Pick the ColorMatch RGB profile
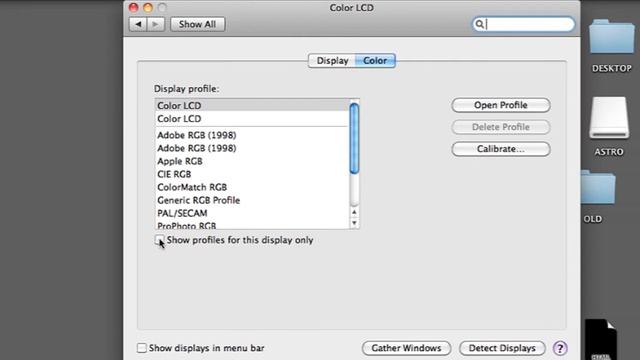This screenshot has width=640, height=360. click(252, 187)
